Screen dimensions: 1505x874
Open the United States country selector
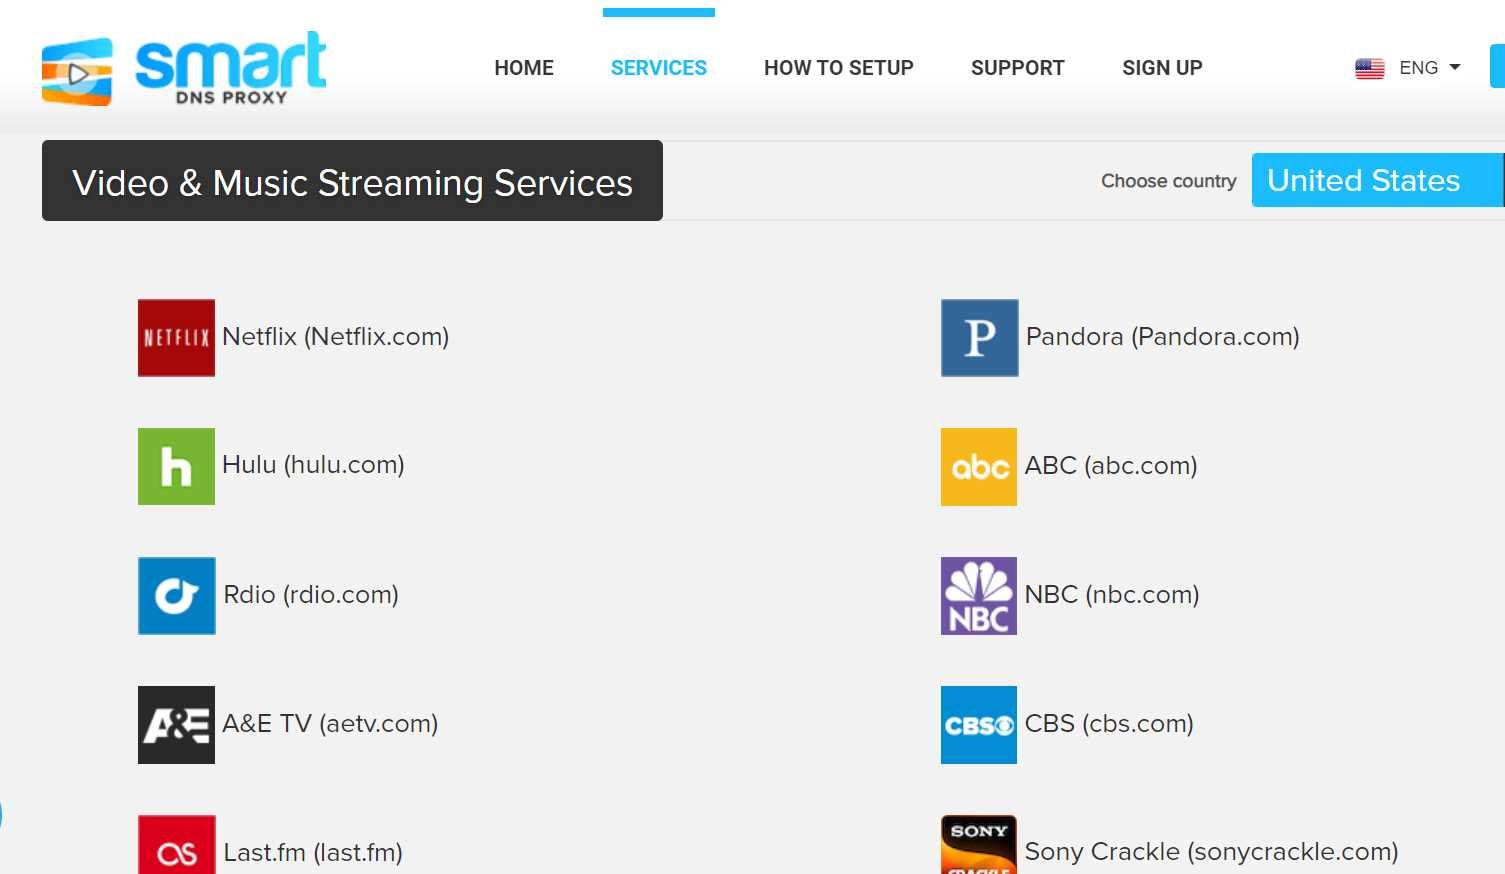pyautogui.click(x=1377, y=180)
